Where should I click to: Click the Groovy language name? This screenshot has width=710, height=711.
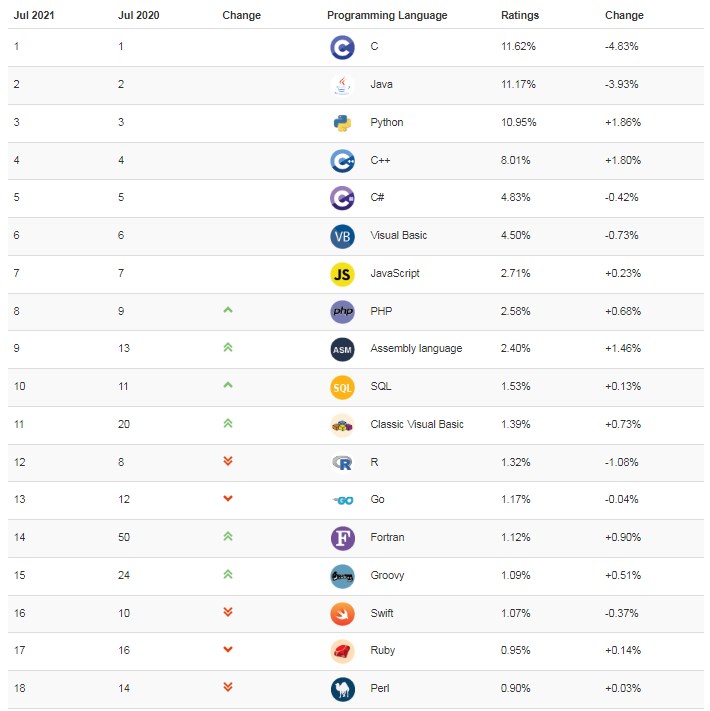pos(387,575)
